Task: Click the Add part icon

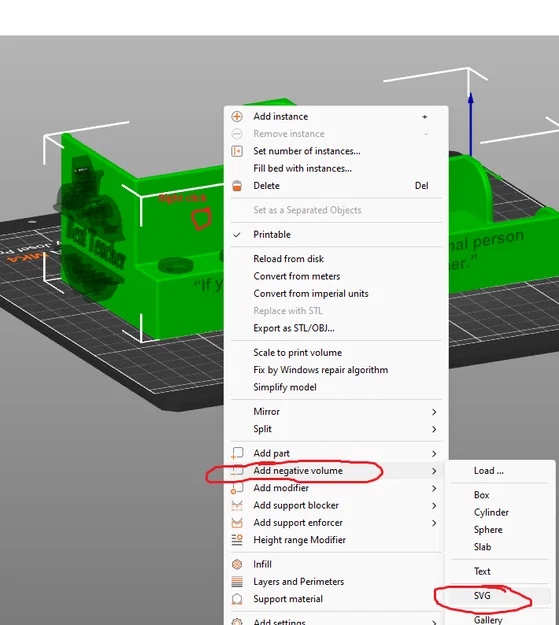Action: (237, 453)
